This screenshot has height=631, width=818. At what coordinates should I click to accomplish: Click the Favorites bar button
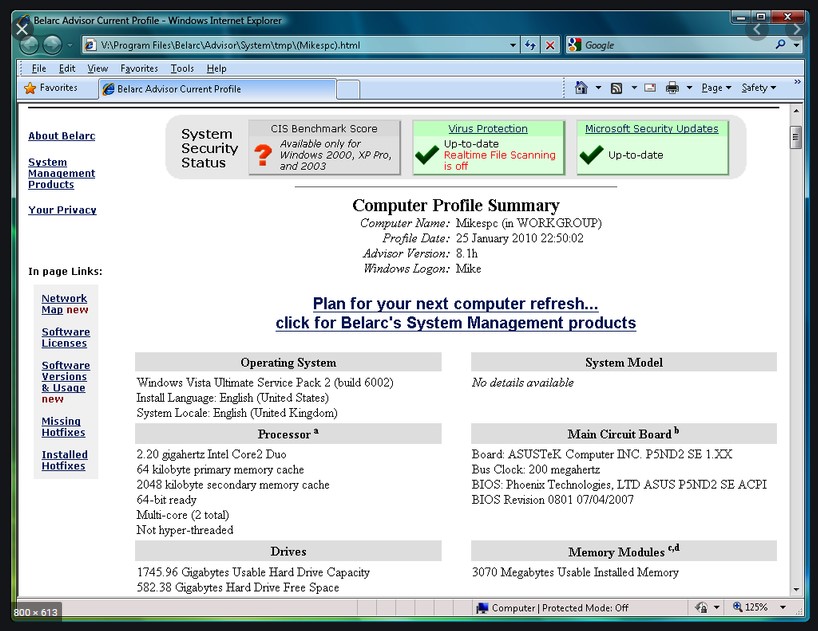[51, 88]
